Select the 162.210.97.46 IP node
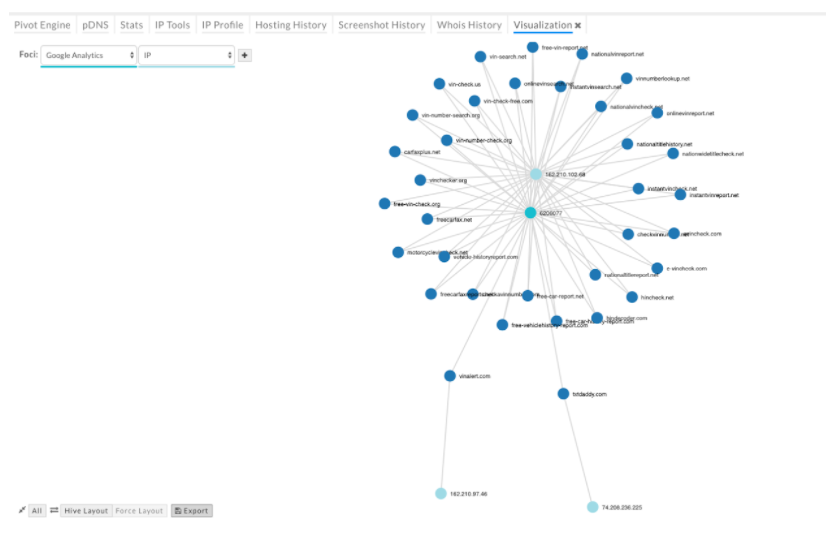Screen dimensions: 826x554 (x=441, y=493)
